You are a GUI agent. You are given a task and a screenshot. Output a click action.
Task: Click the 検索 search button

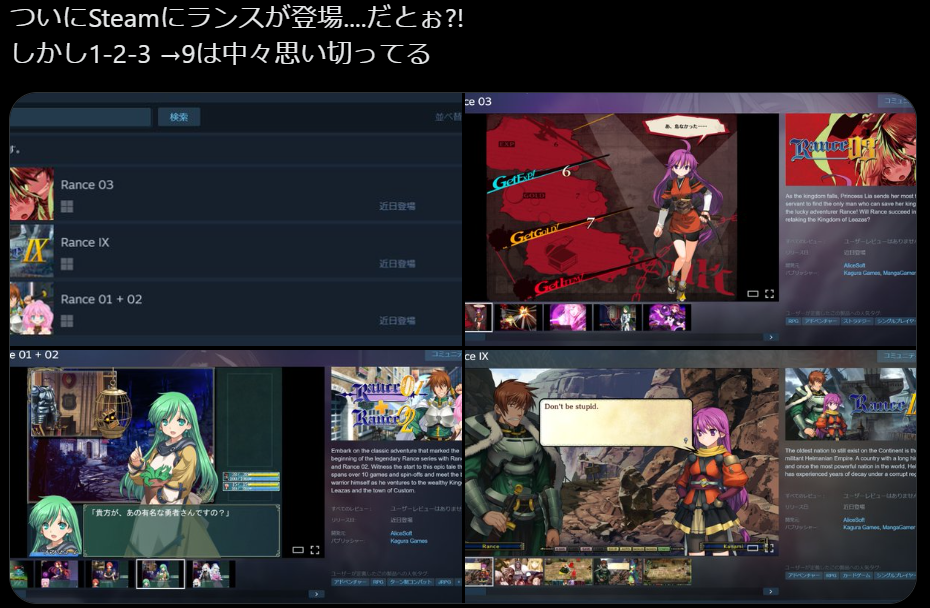pyautogui.click(x=179, y=117)
